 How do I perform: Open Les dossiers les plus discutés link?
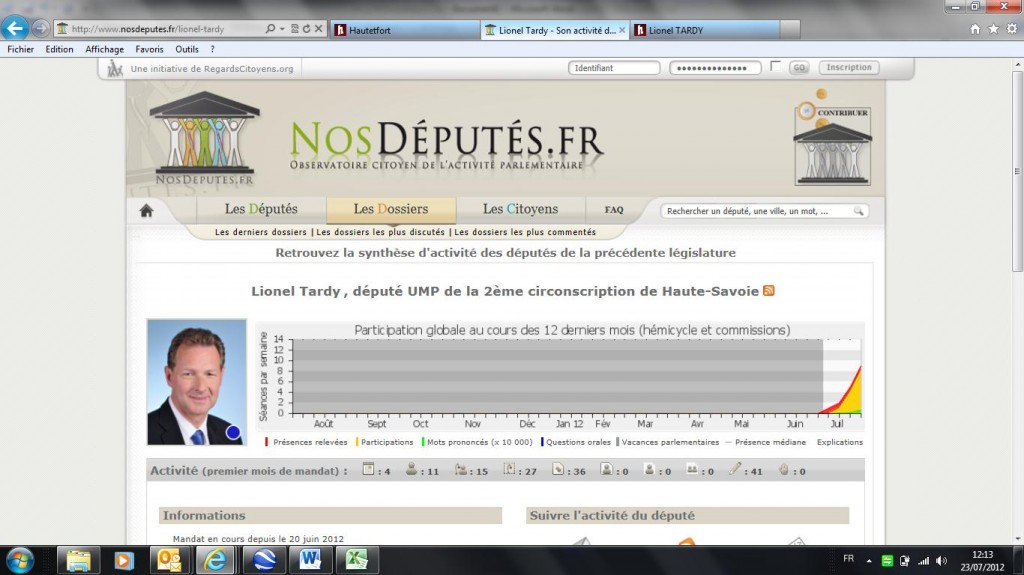tap(380, 232)
